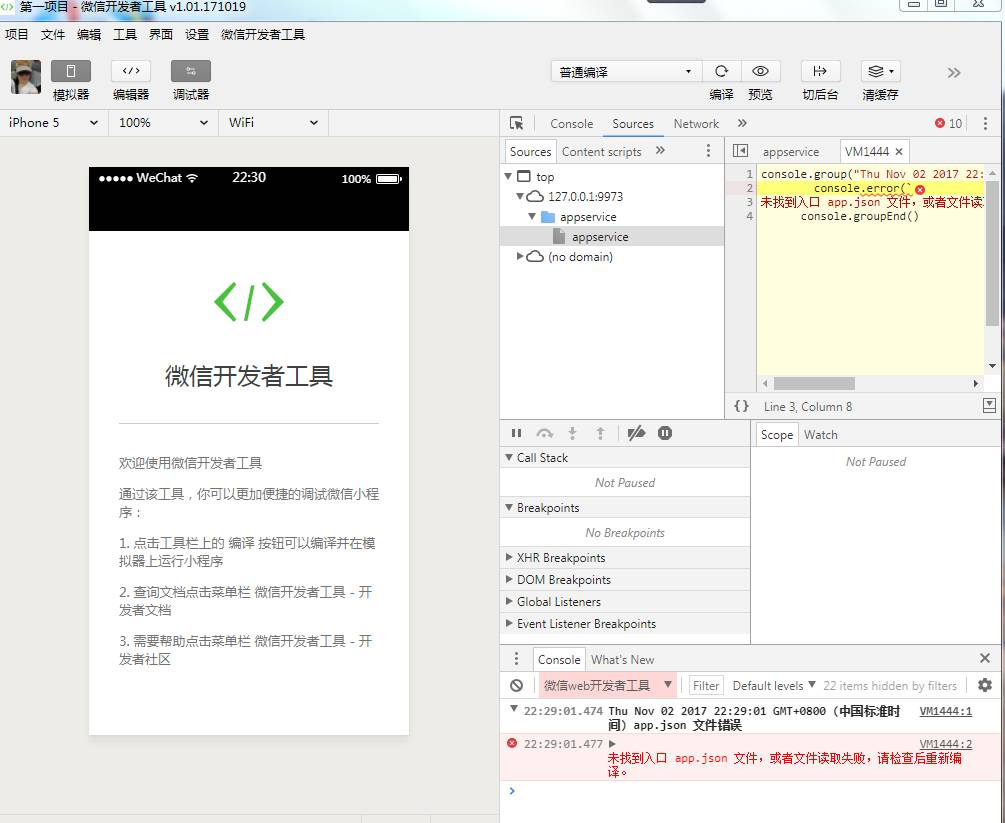Switch to the devtools Console tab
This screenshot has width=1005, height=823.
(x=571, y=124)
